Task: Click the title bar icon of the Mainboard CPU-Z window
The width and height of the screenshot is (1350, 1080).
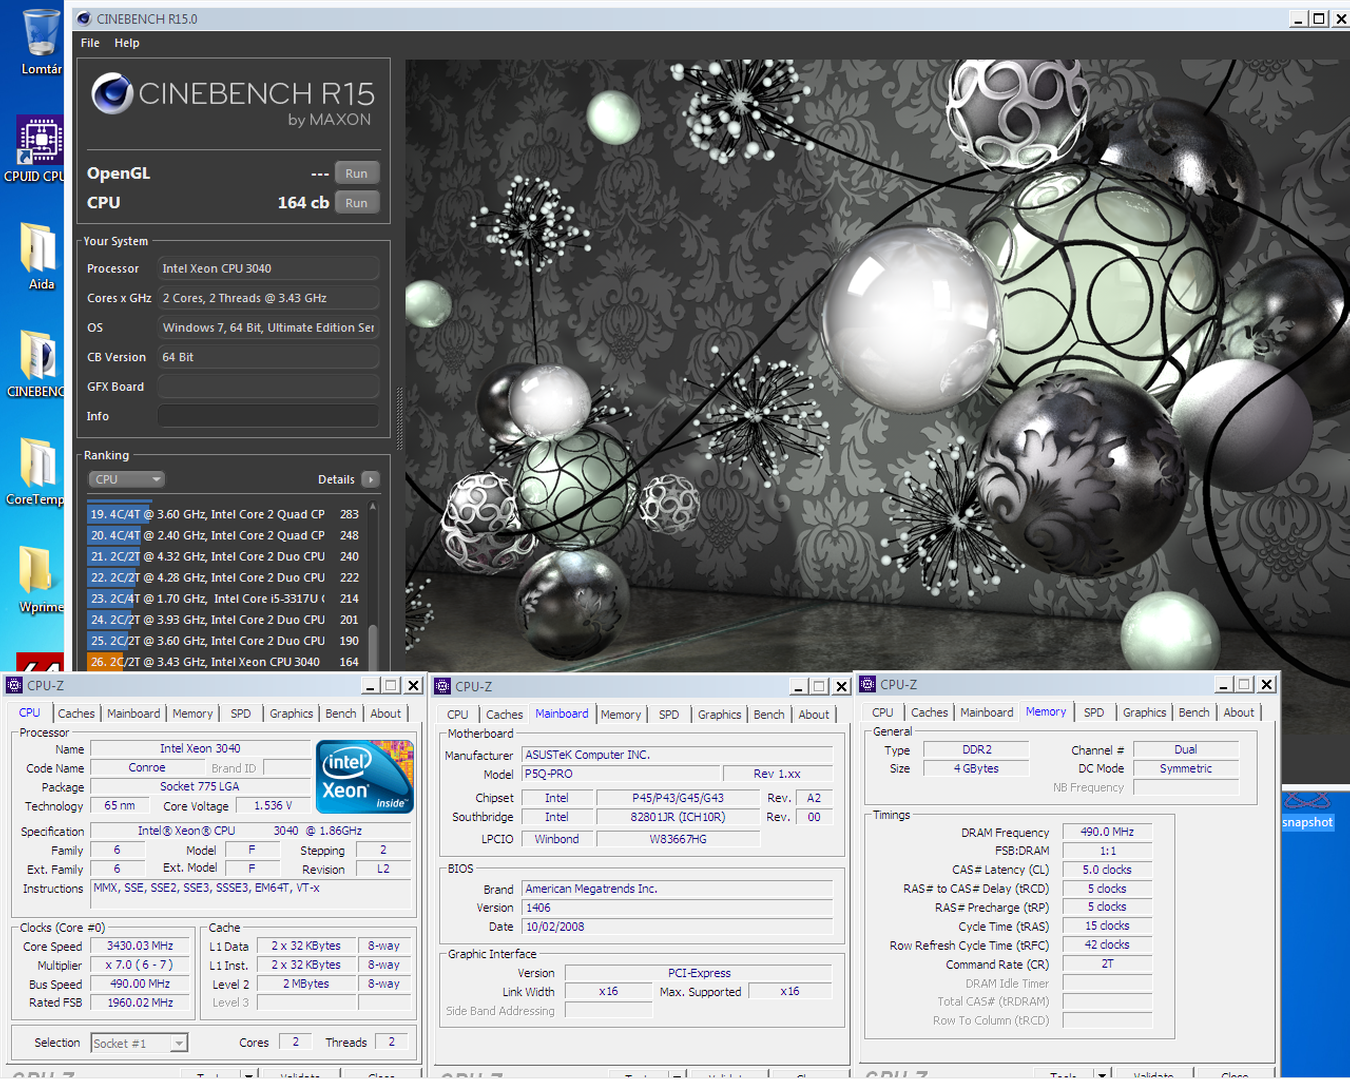Action: point(443,686)
